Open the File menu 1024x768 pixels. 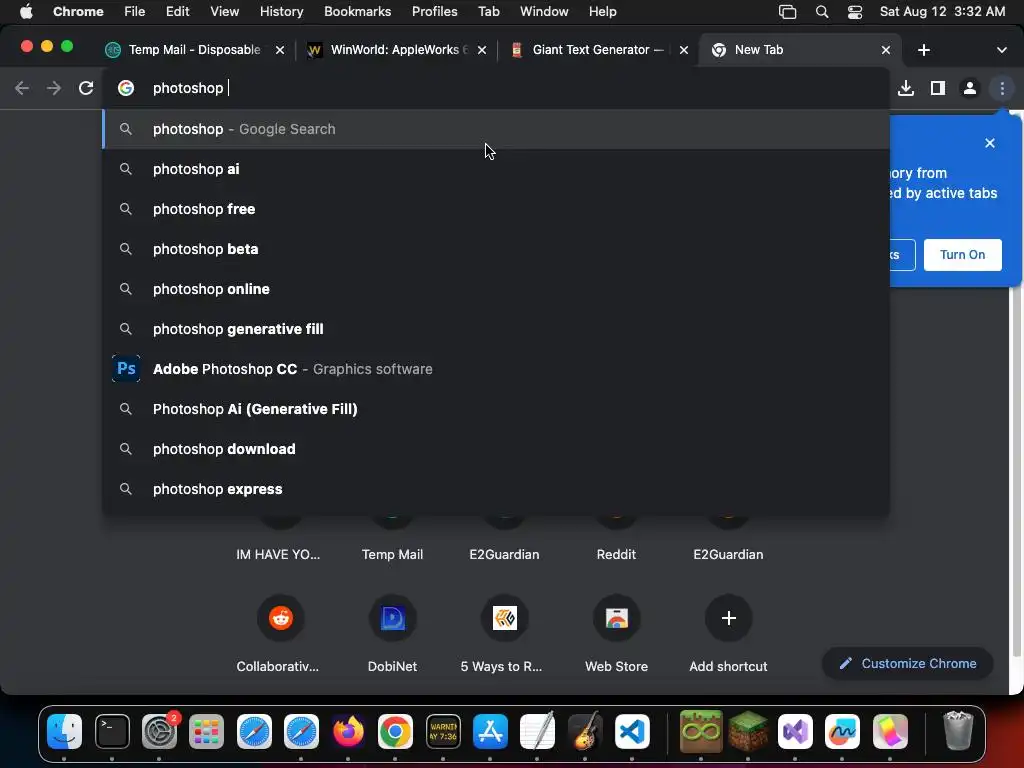135,12
